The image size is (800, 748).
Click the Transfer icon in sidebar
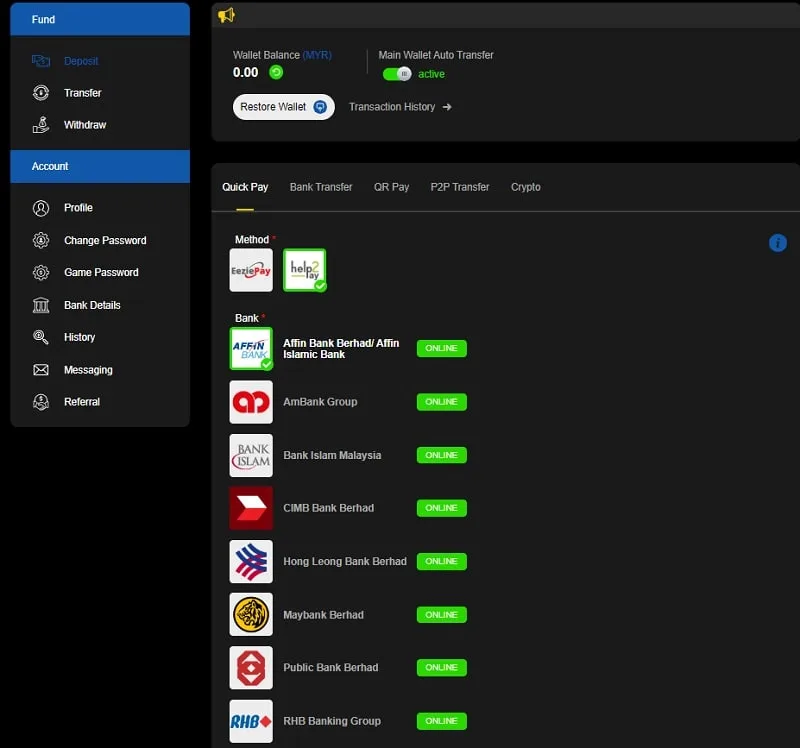[x=41, y=92]
